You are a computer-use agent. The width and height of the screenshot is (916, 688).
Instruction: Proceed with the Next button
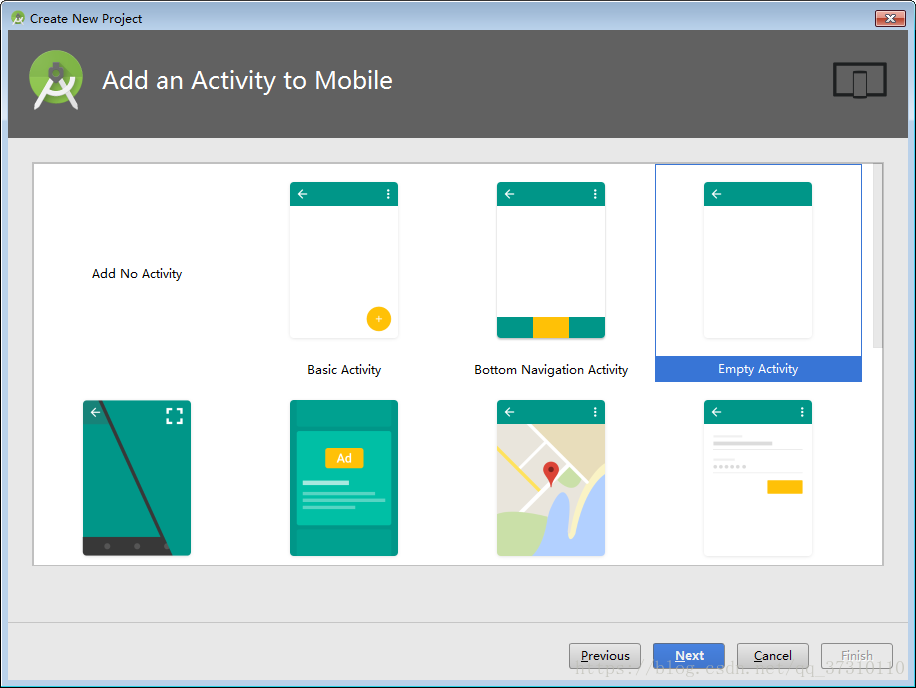(x=689, y=656)
